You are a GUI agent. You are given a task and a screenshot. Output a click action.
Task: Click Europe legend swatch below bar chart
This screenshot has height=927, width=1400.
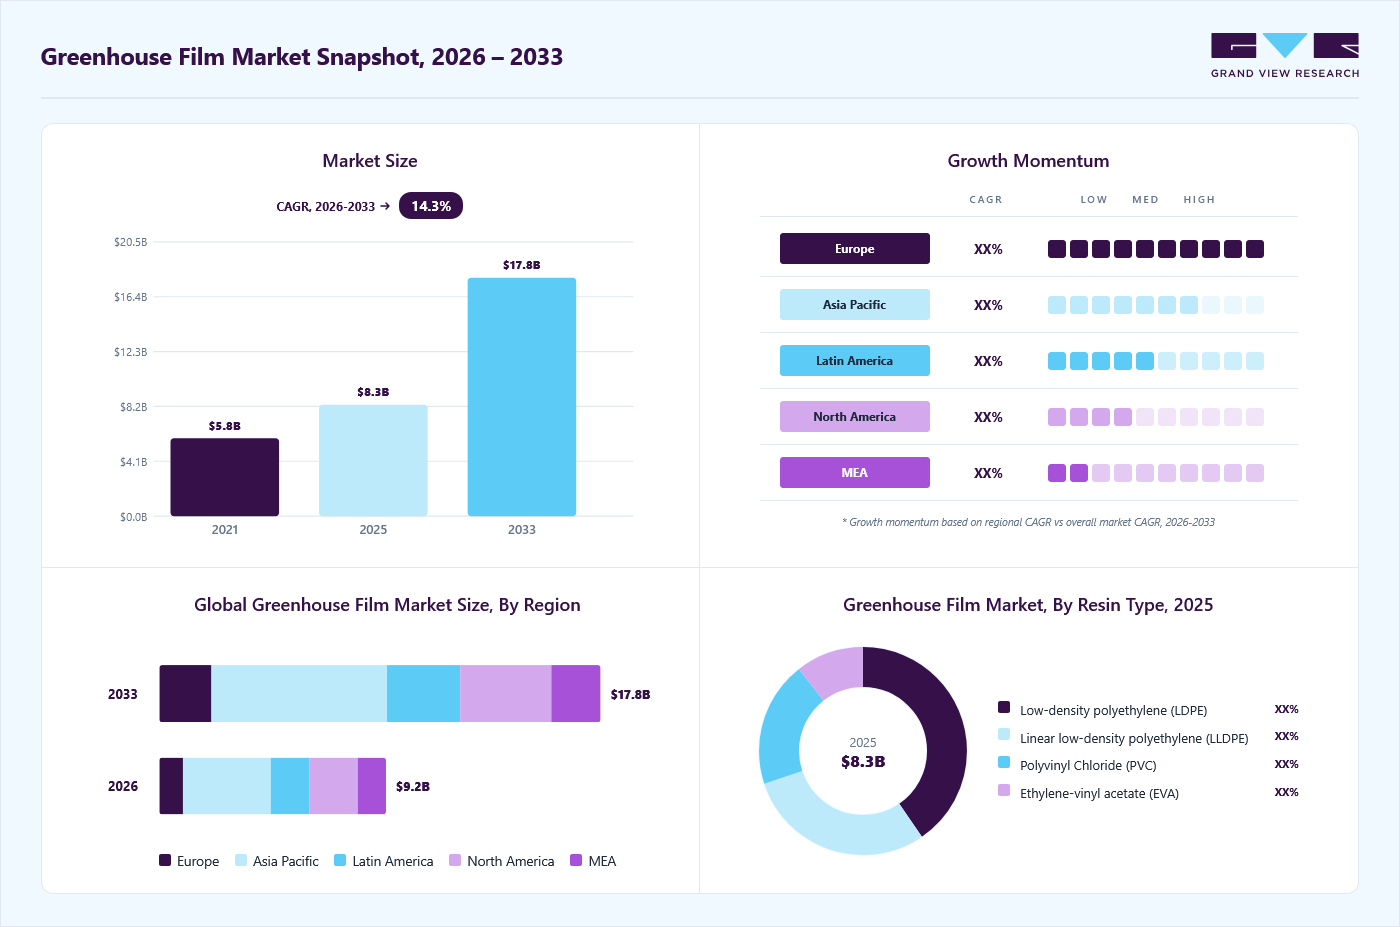[x=165, y=860]
